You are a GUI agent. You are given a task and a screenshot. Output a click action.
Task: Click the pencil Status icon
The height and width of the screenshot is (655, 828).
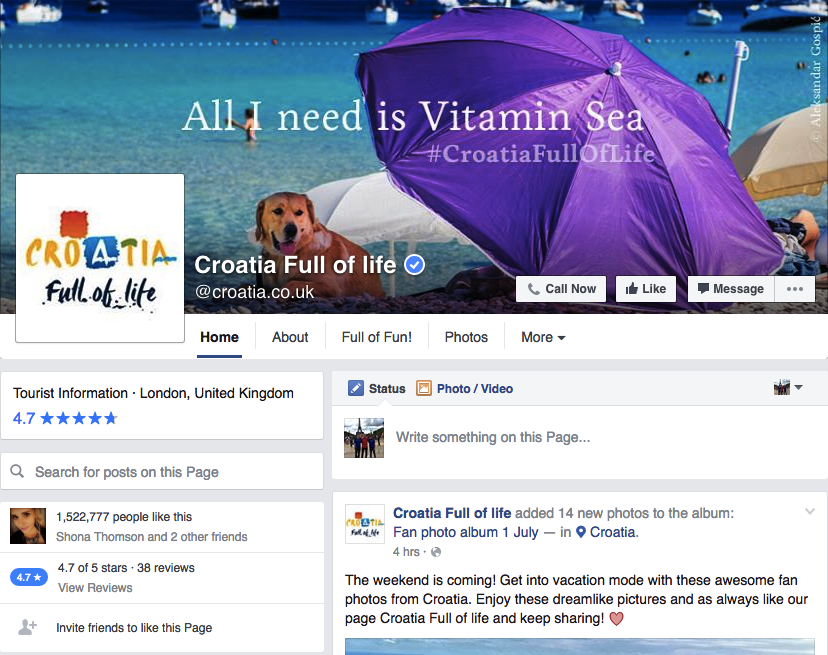click(x=356, y=388)
